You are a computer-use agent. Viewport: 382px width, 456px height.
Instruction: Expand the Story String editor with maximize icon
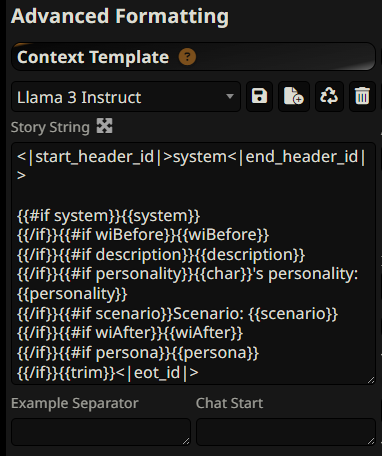(x=104, y=126)
